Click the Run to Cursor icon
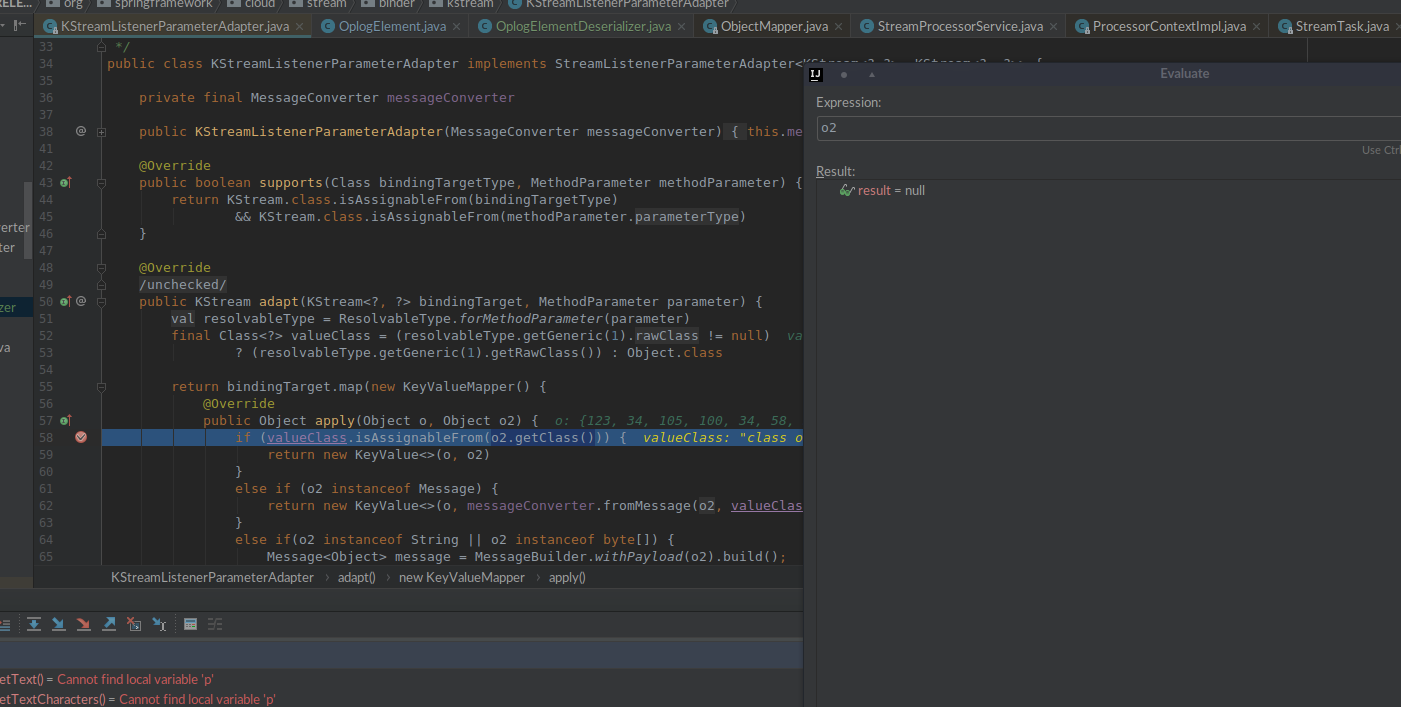 [x=159, y=624]
